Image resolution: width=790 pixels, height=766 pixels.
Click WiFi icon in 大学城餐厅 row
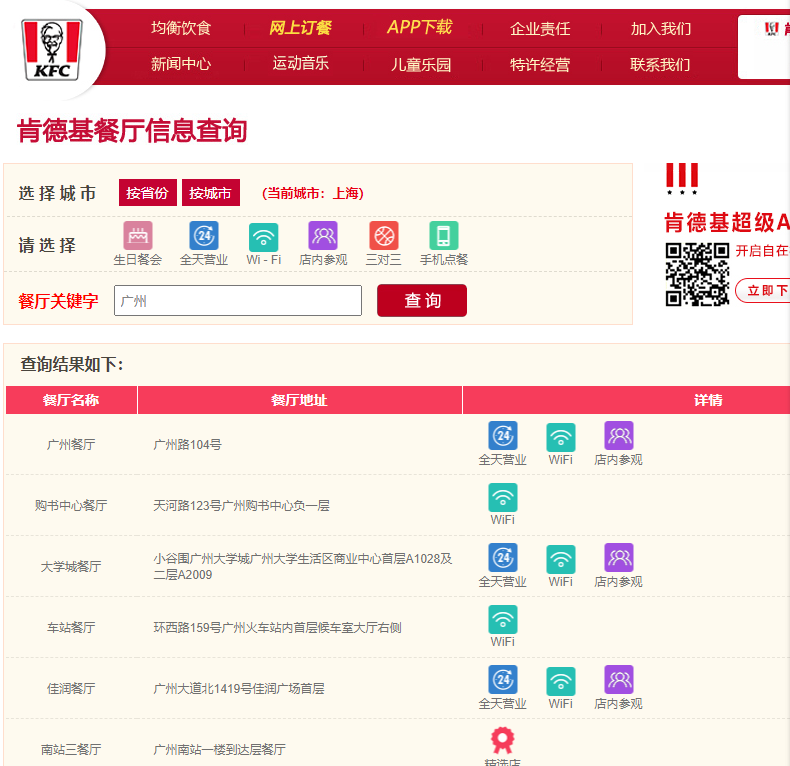[561, 559]
